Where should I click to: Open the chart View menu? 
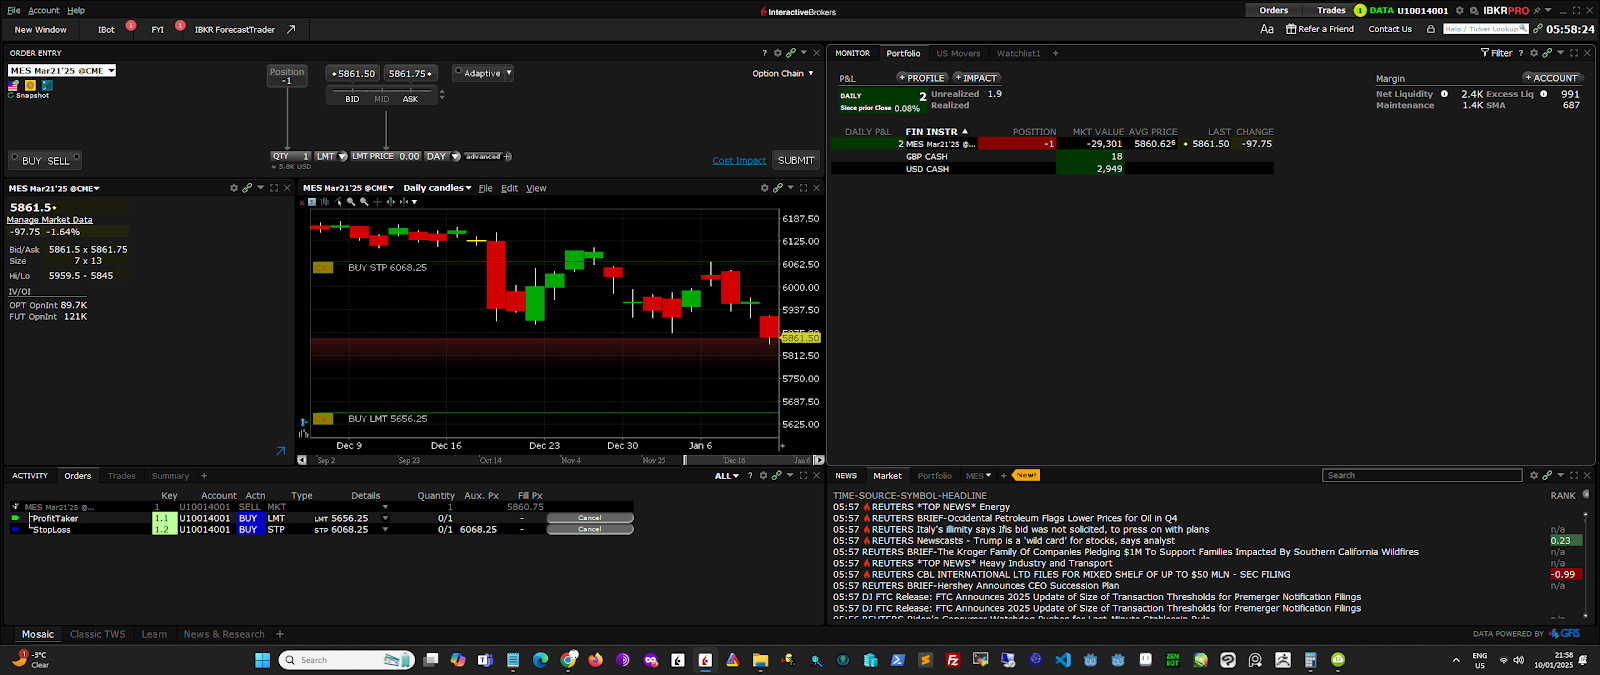click(536, 188)
